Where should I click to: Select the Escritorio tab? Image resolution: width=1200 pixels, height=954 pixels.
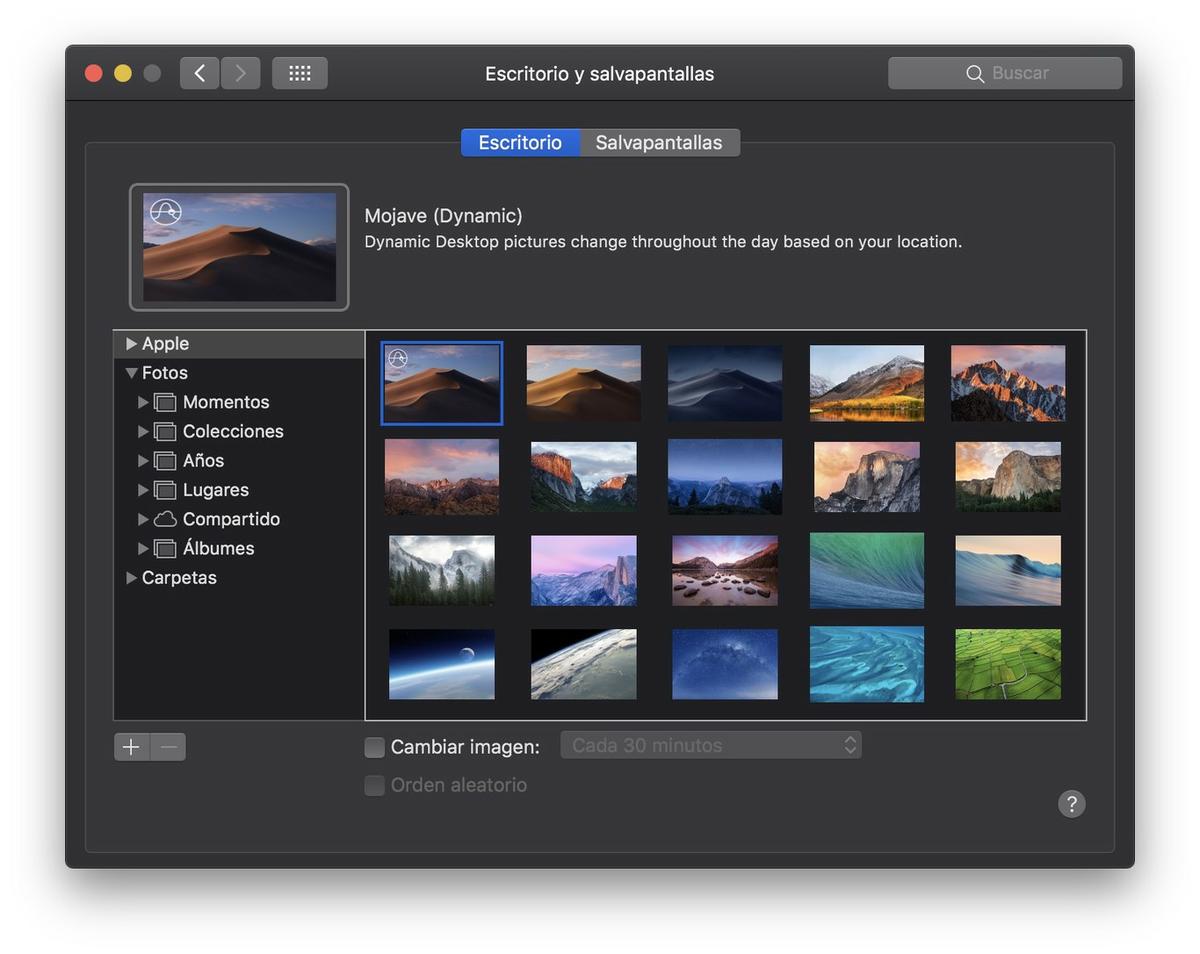click(520, 143)
